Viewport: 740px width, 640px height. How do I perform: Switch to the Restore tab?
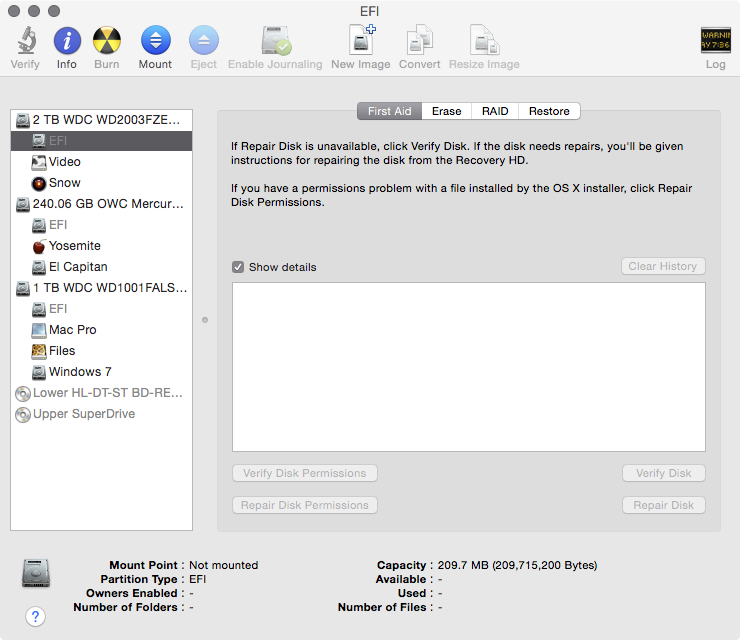(x=549, y=111)
